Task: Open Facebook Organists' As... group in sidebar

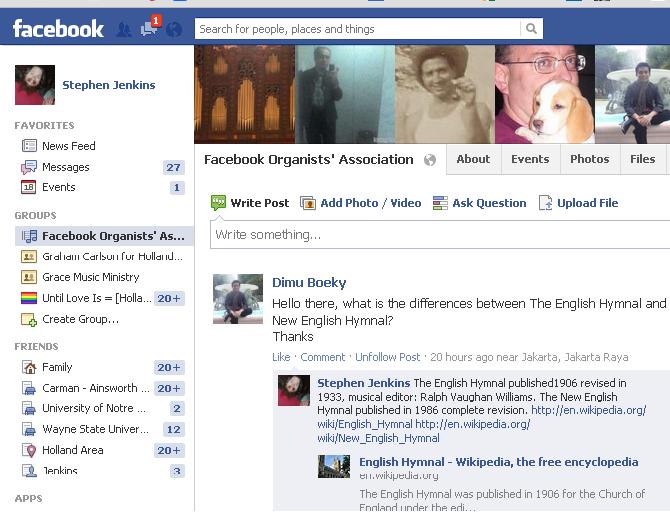Action: coord(104,236)
